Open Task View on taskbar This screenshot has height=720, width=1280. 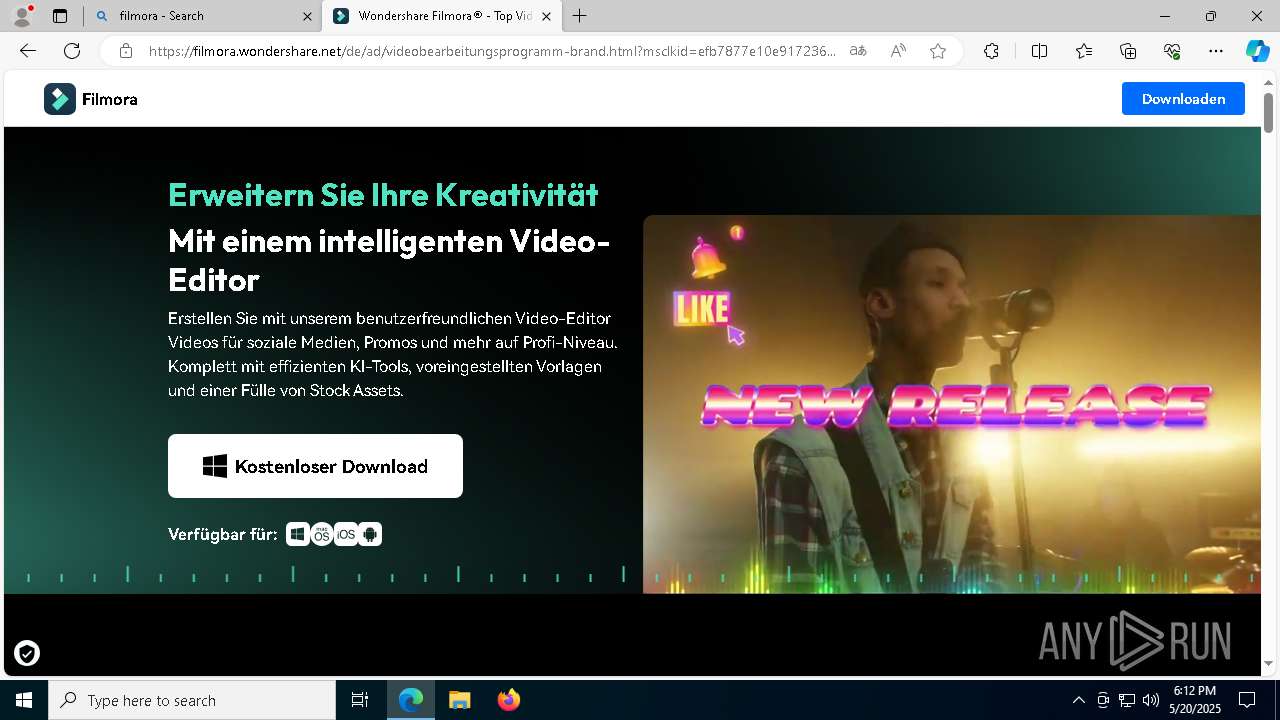click(360, 700)
